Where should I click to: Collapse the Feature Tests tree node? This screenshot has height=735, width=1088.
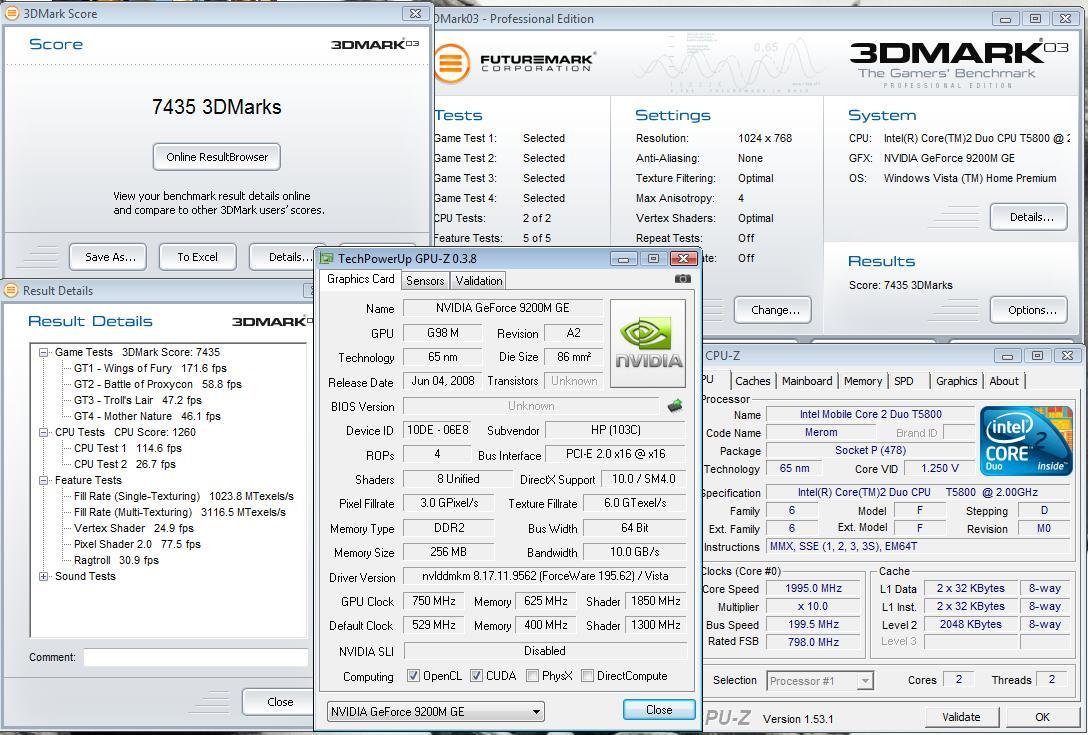(x=44, y=480)
